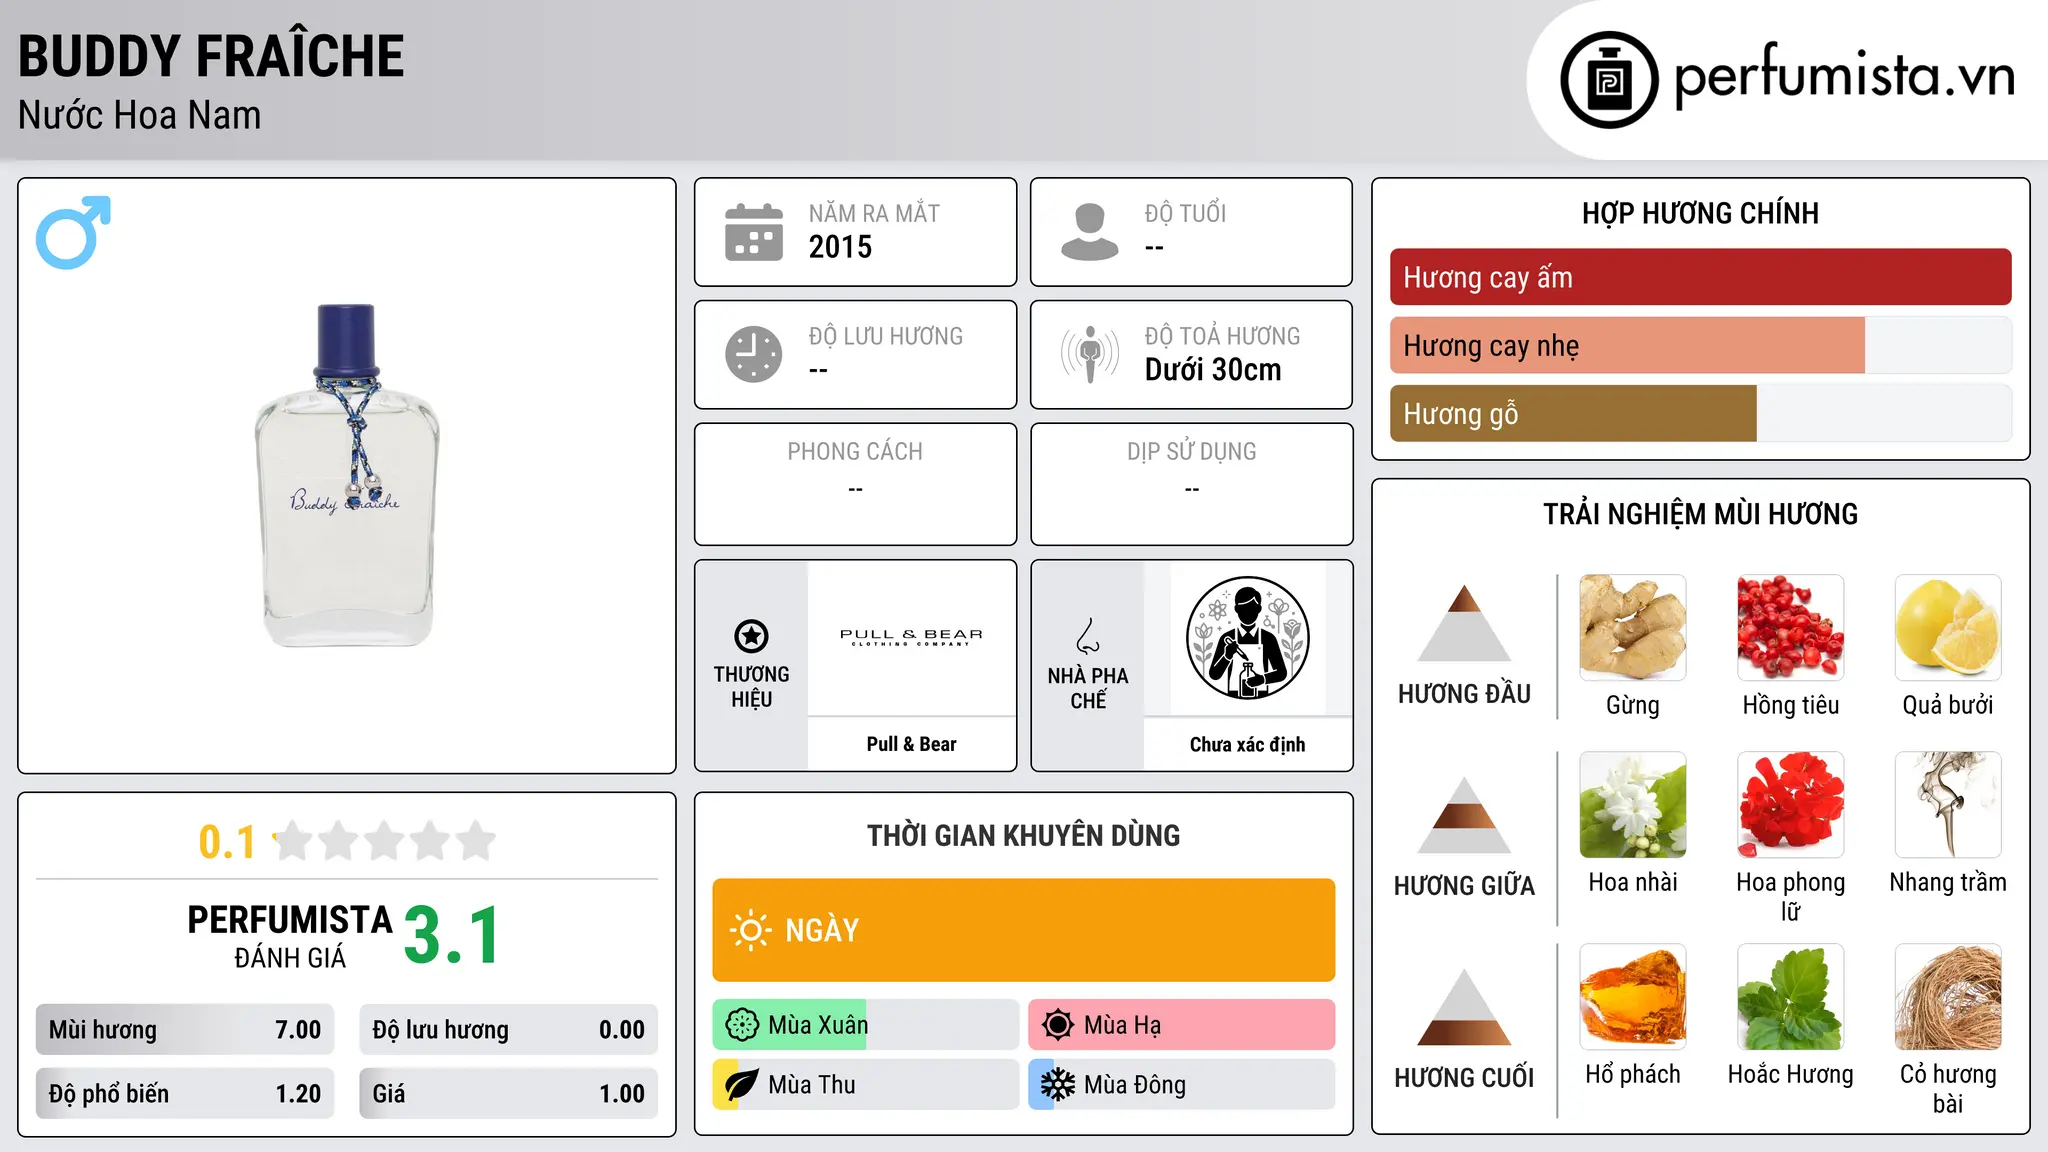Click the Hương cuối pyramid icon
Image resolution: width=2048 pixels, height=1152 pixels.
1464,1007
